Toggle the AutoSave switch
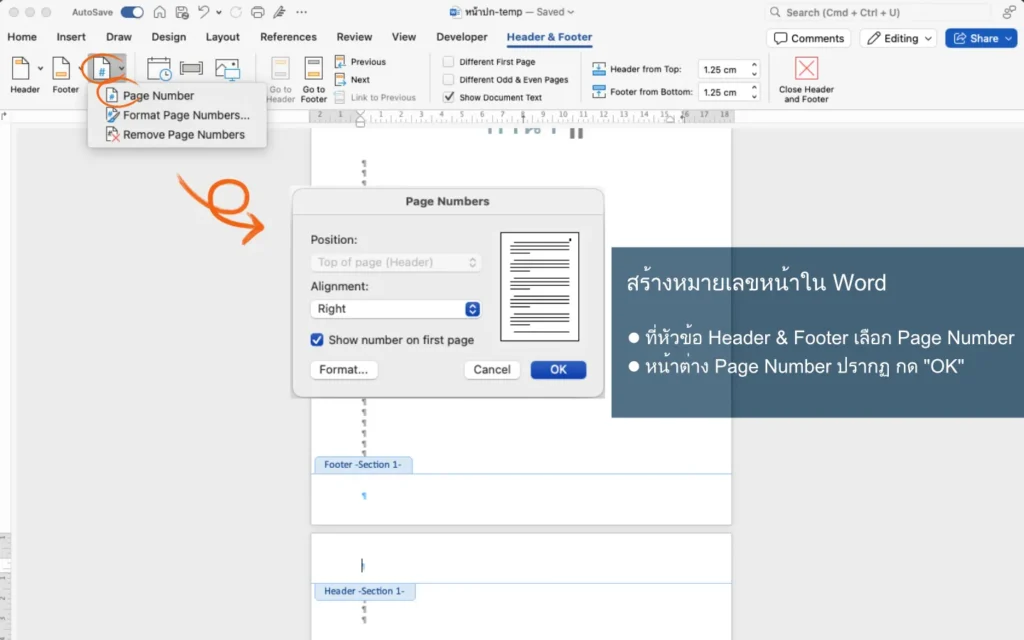1024x640 pixels. 132,12
